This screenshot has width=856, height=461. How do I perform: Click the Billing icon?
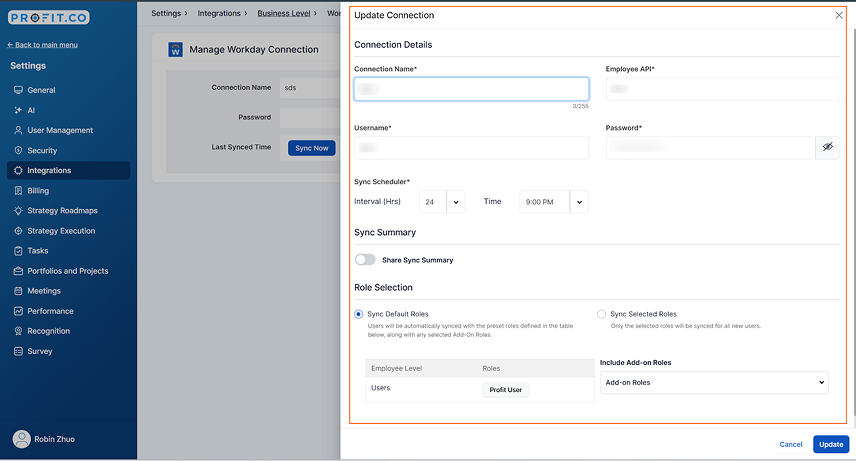[18, 191]
